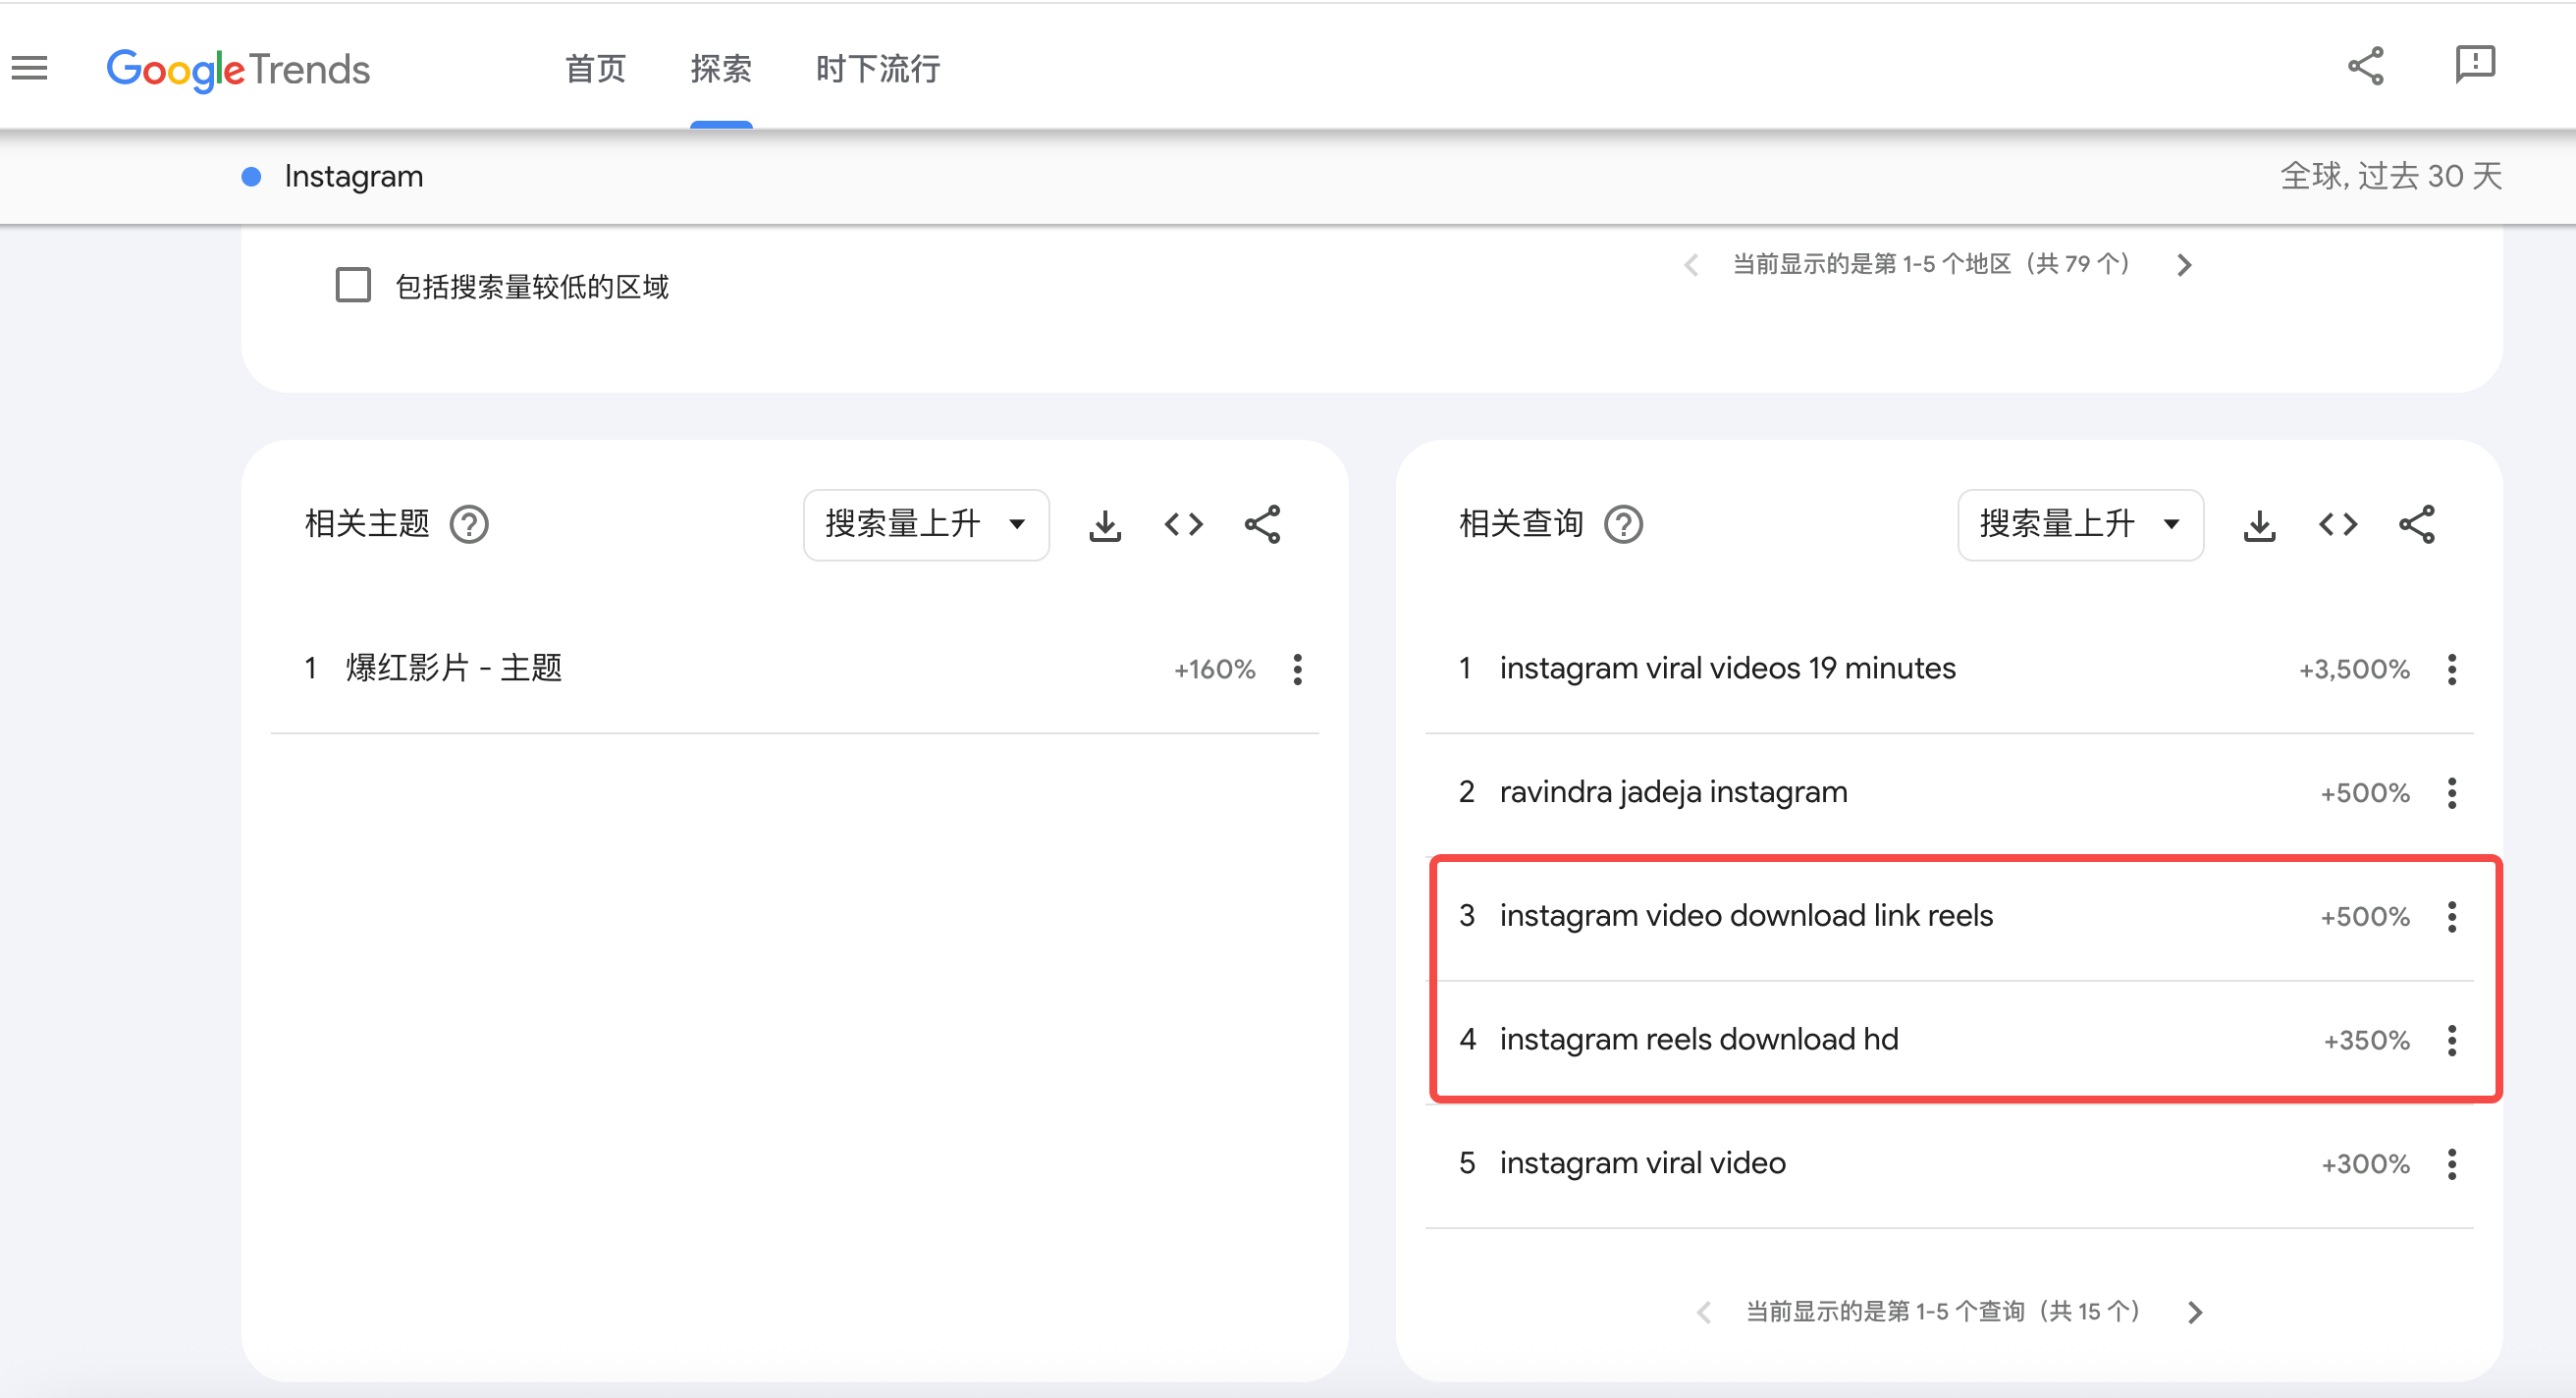Open options for ravindra jadeja instagram
2576x1398 pixels.
coord(2452,793)
